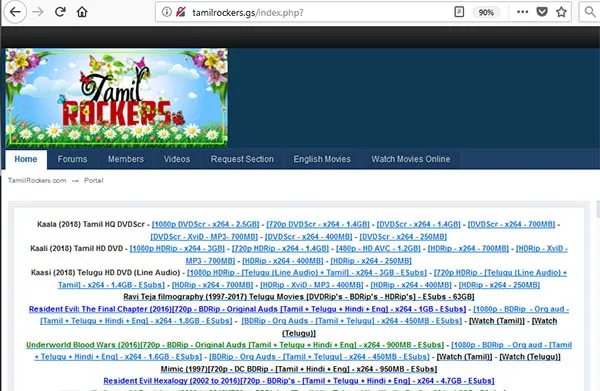This screenshot has height=391, width=600.
Task: Save page to Pocket icon
Action: click(542, 12)
